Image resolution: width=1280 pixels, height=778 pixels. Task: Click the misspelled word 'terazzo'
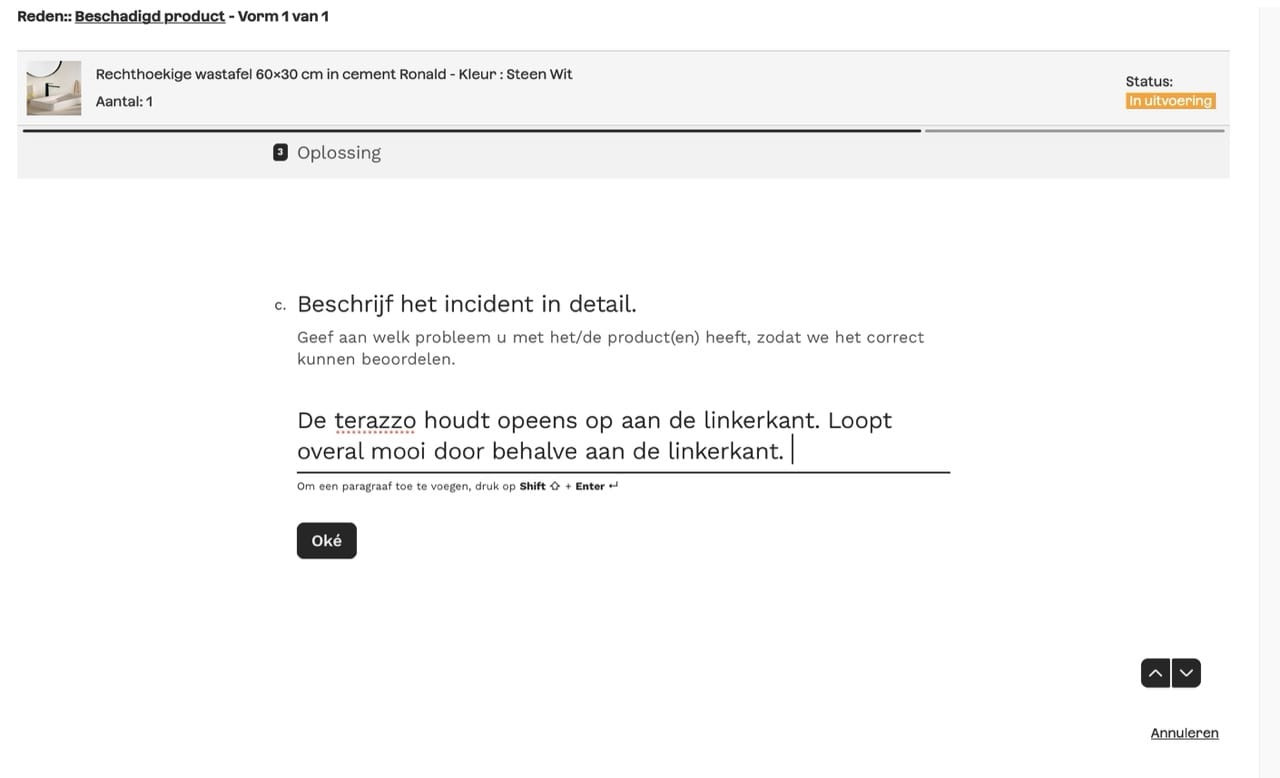[x=375, y=420]
